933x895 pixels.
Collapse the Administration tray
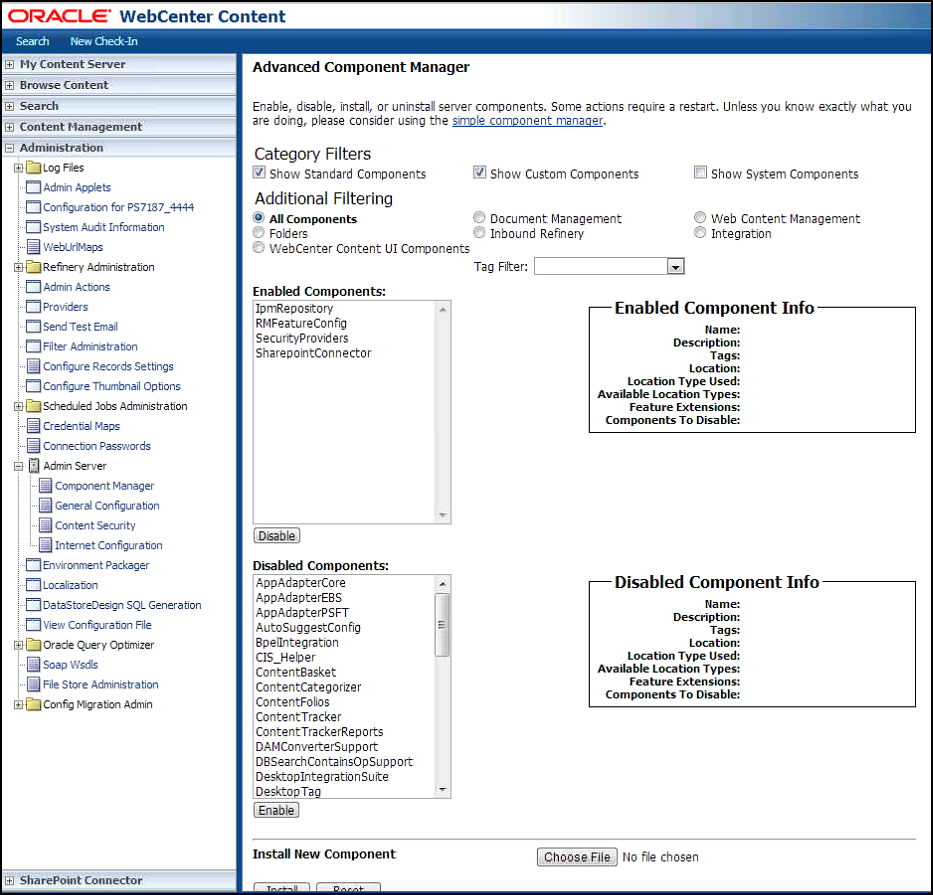10,148
